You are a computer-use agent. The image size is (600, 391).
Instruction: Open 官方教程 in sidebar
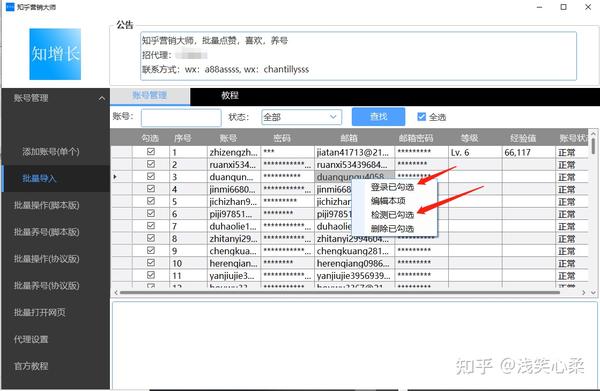tap(31, 366)
